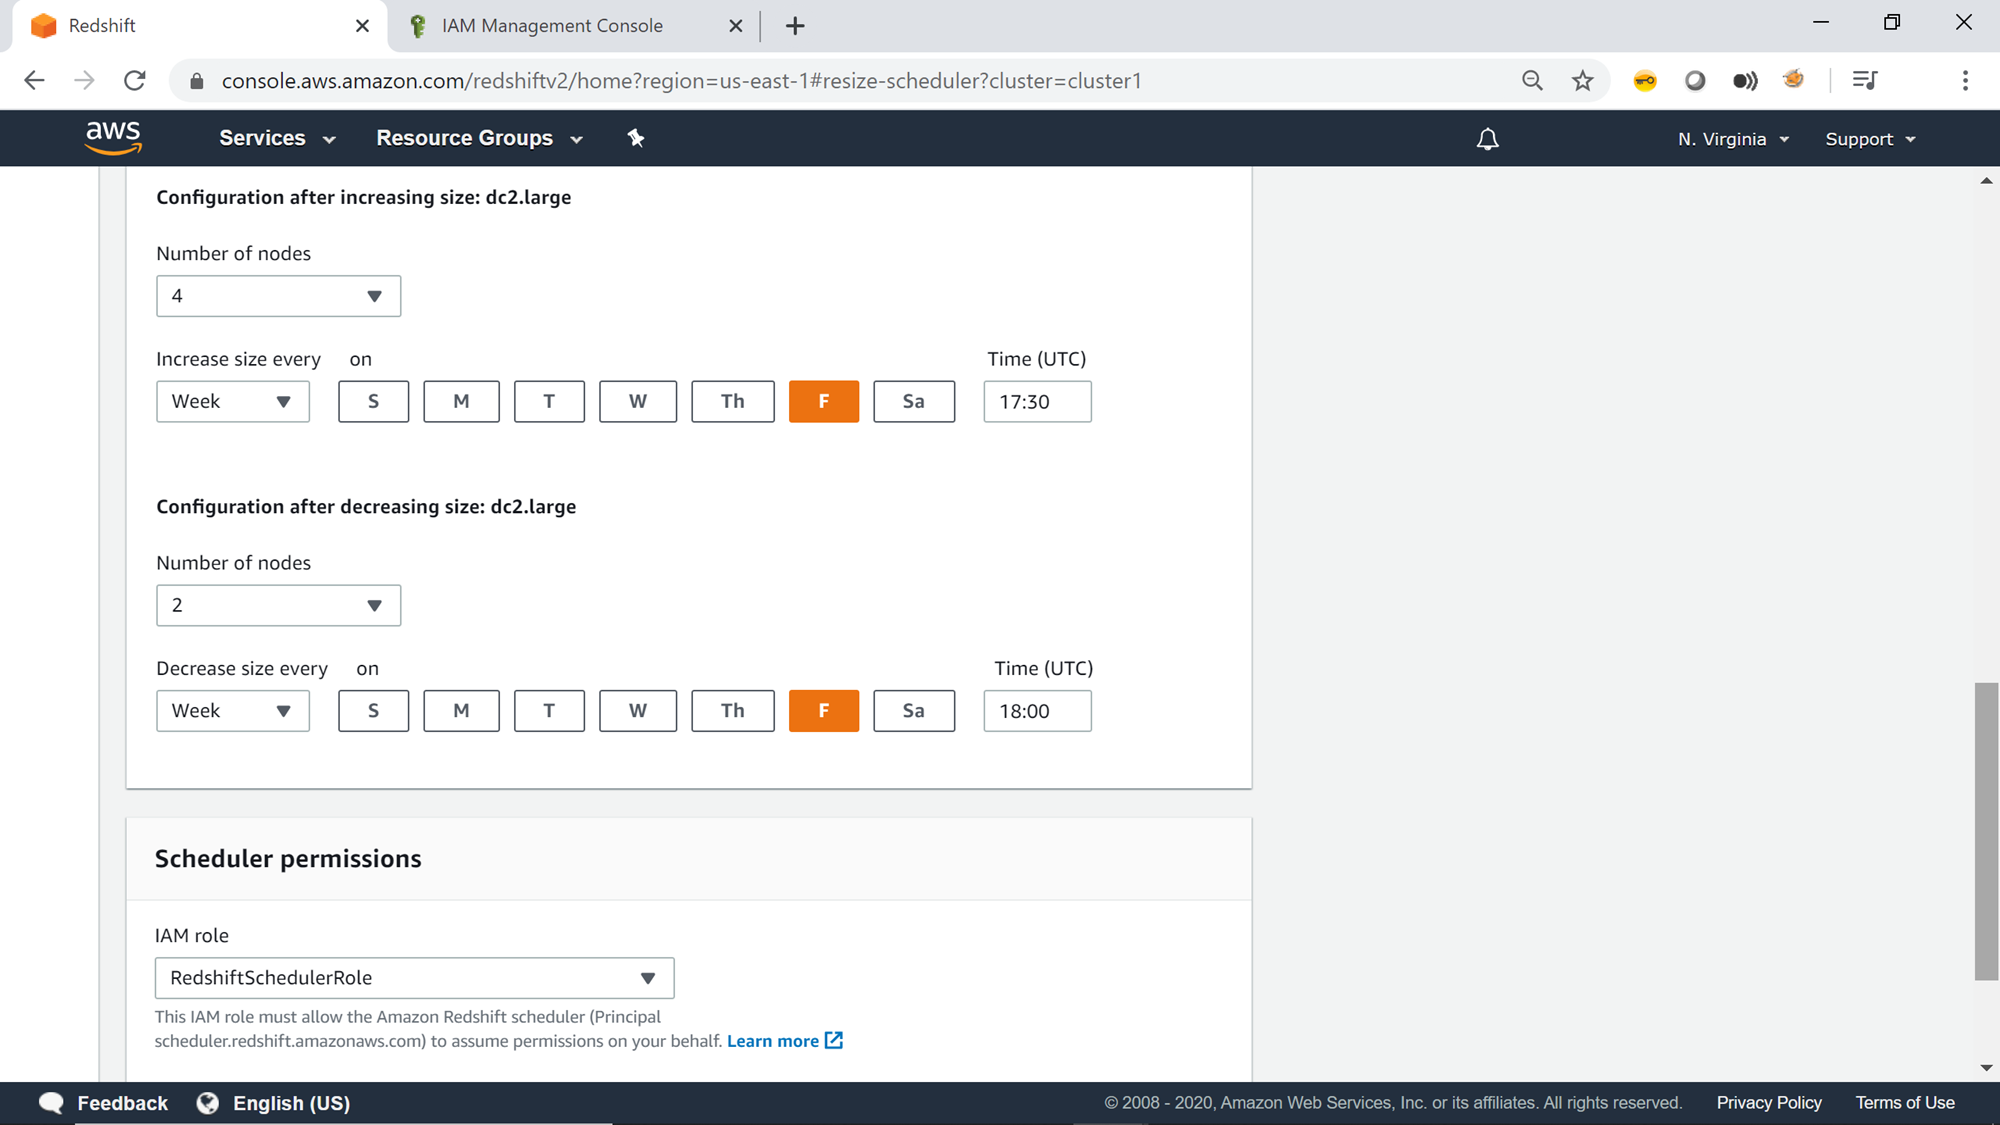Open Chrome three-dot menu
This screenshot has width=2000, height=1125.
1965,81
